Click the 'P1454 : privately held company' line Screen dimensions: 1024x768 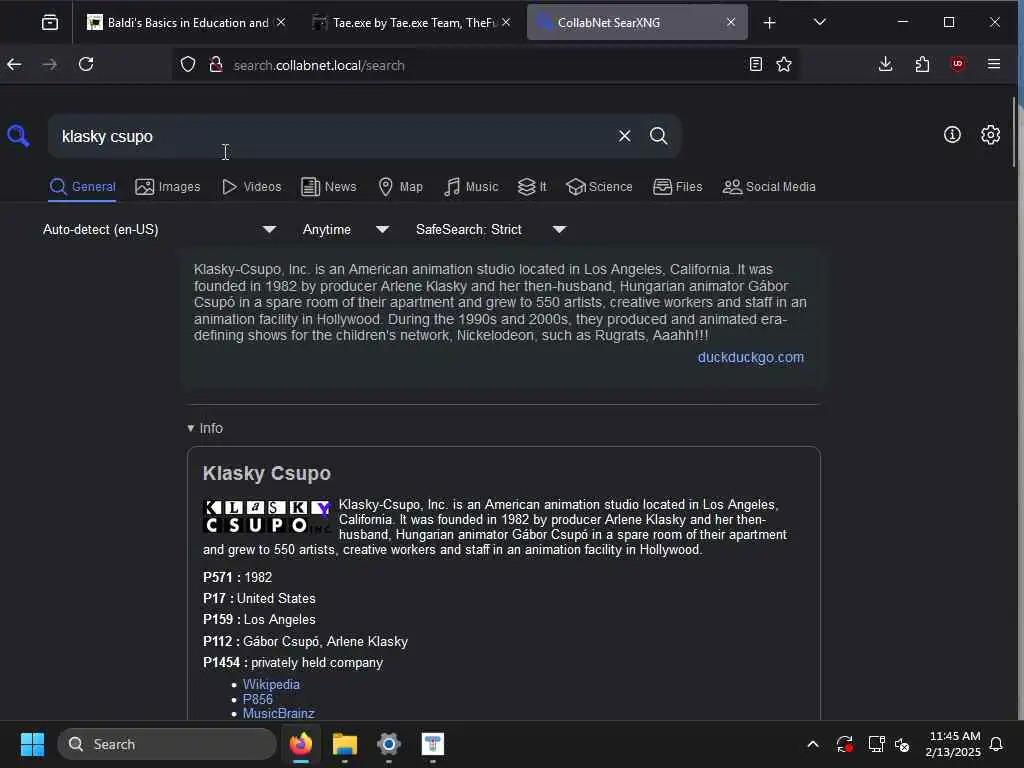[x=293, y=662]
